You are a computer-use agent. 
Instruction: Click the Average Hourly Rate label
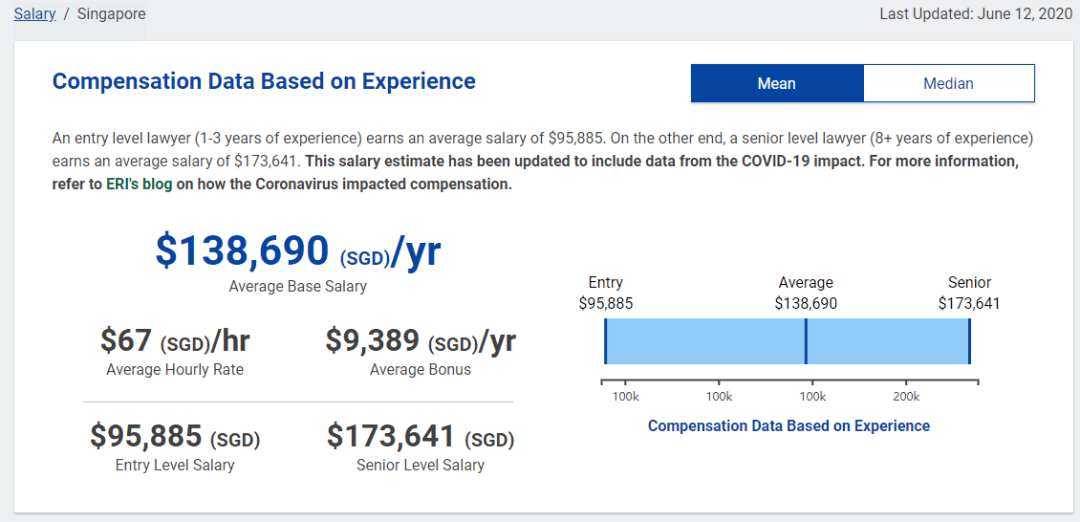pos(175,370)
